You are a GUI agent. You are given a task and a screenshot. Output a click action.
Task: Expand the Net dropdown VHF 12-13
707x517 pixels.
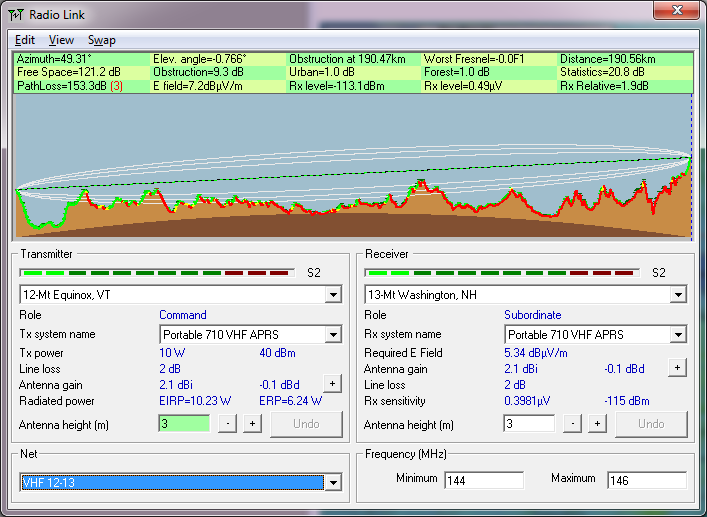click(333, 483)
